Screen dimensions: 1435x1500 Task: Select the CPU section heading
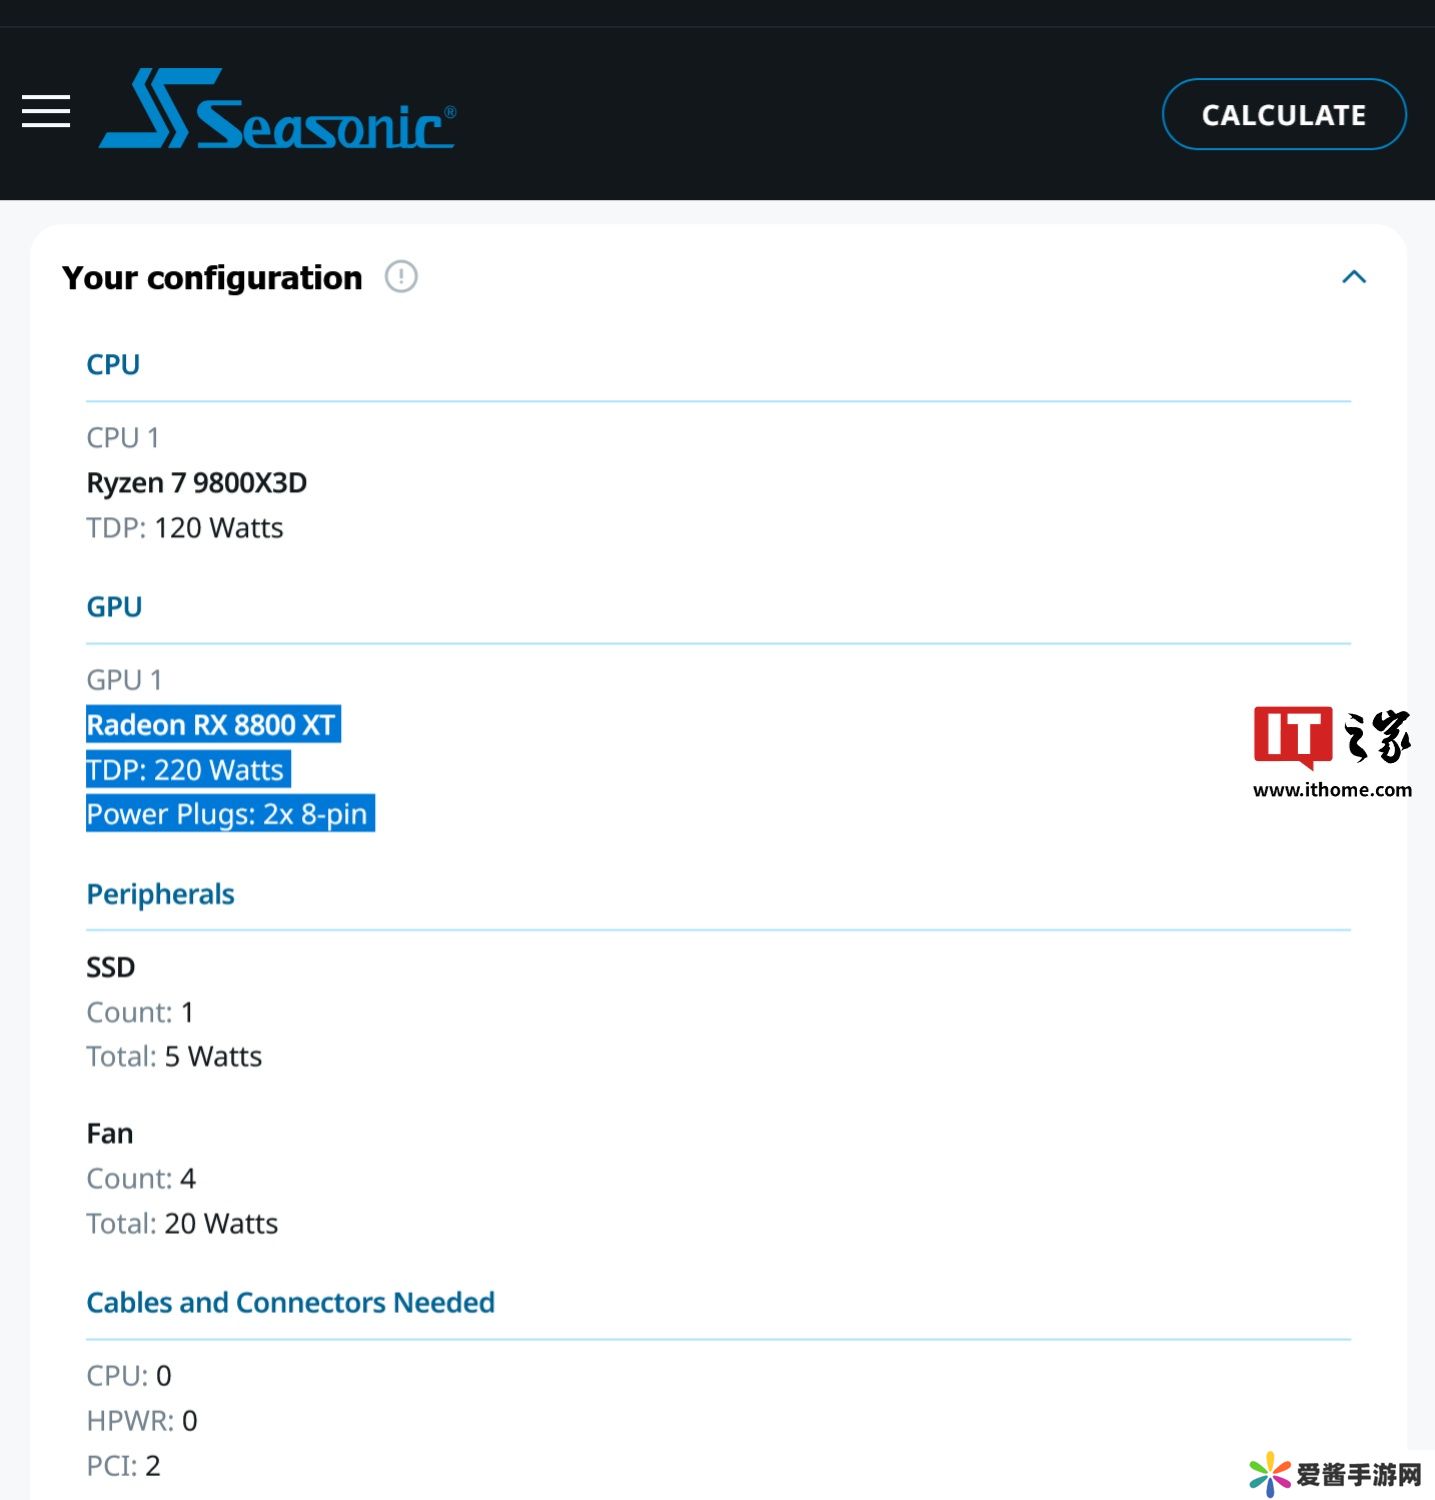[x=113, y=365]
